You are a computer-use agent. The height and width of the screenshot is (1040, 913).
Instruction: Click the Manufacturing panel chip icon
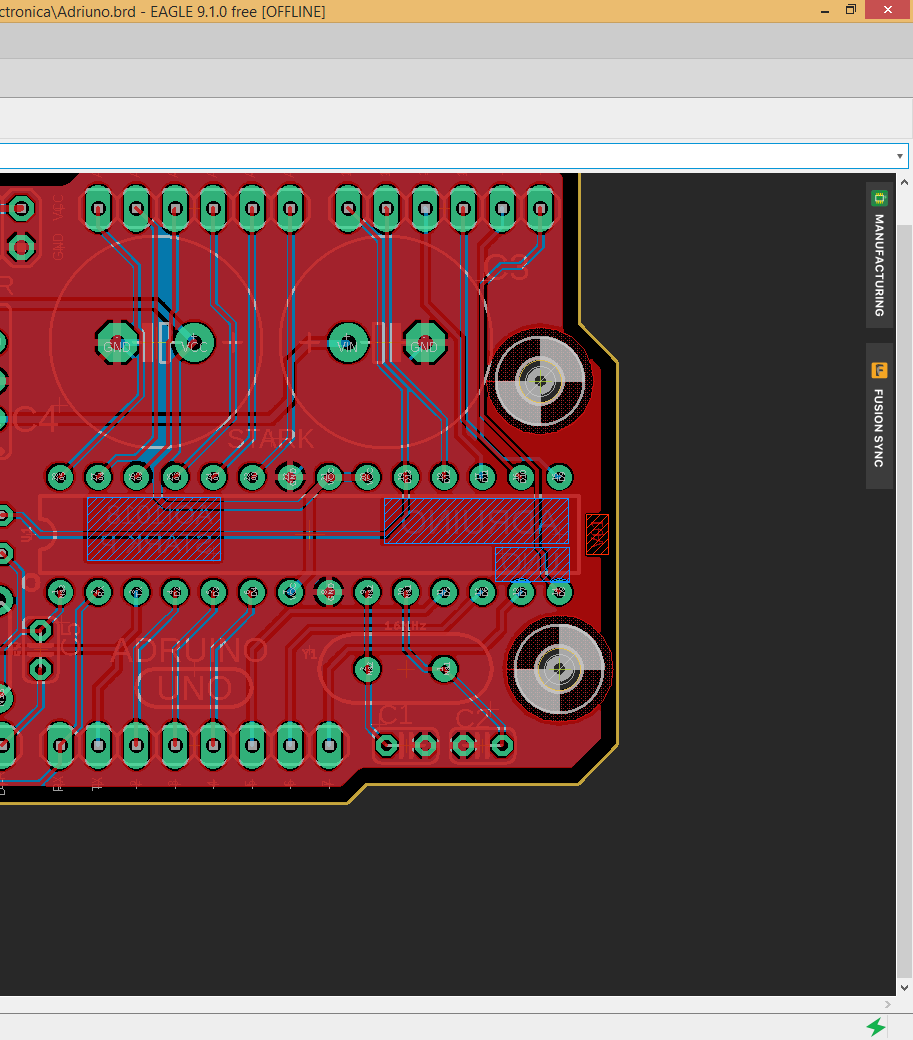(x=879, y=198)
